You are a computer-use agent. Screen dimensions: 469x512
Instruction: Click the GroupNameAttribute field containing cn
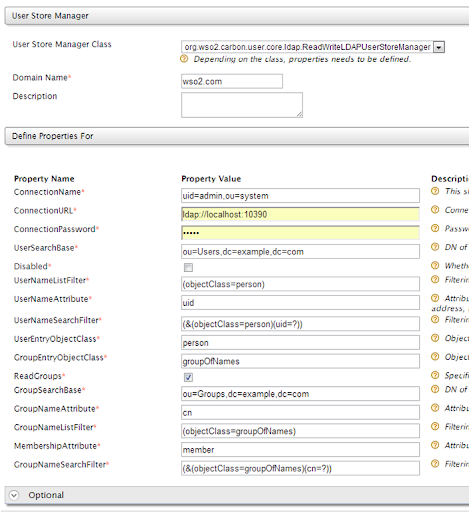pos(300,413)
